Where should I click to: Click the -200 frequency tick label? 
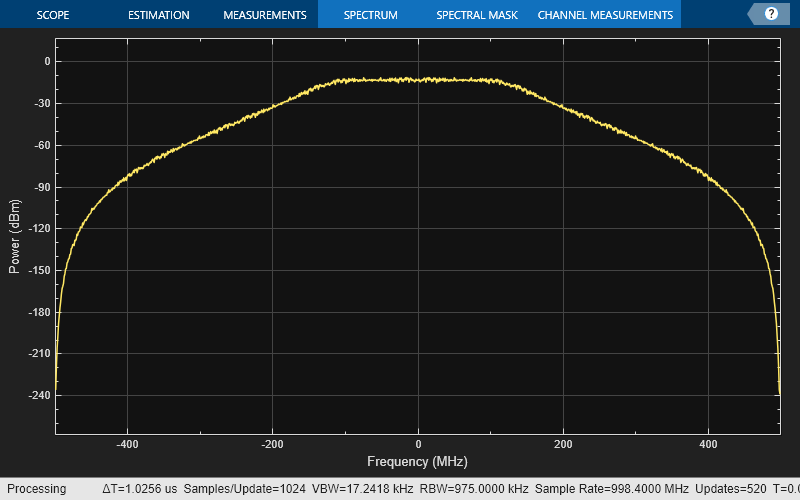[x=272, y=444]
